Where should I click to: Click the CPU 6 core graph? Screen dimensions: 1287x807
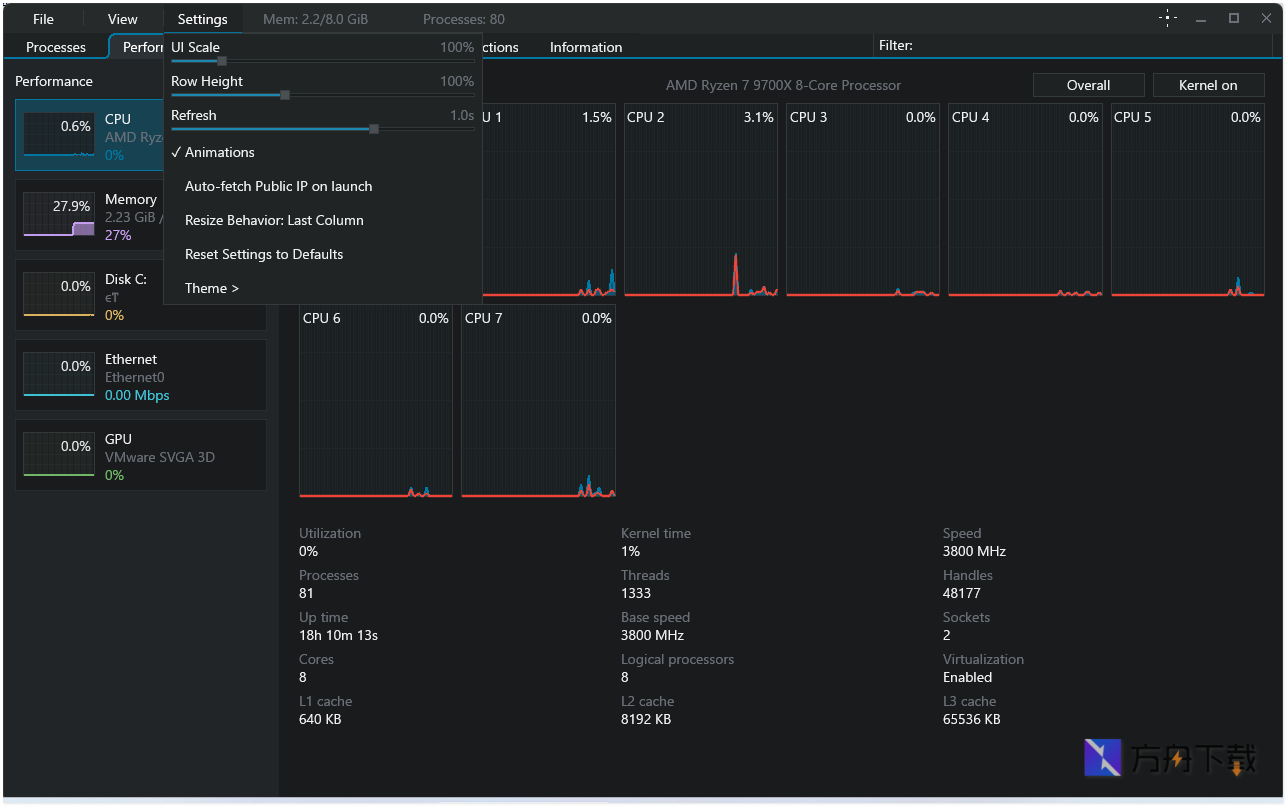point(376,401)
